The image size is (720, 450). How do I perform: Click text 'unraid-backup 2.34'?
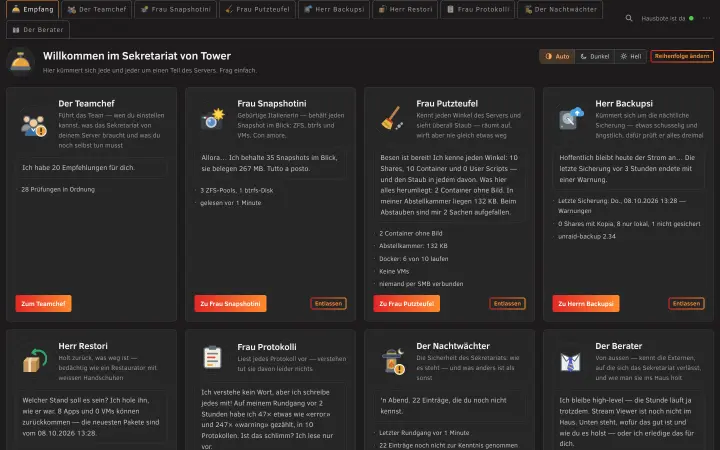pos(587,236)
